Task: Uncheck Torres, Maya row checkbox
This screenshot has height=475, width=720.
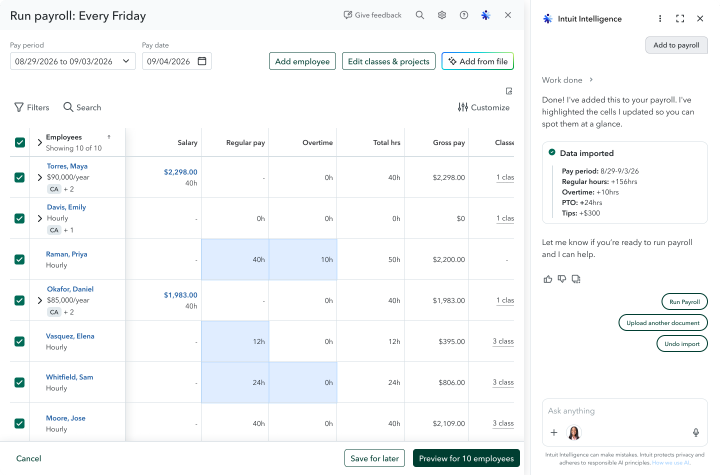Action: (20, 177)
